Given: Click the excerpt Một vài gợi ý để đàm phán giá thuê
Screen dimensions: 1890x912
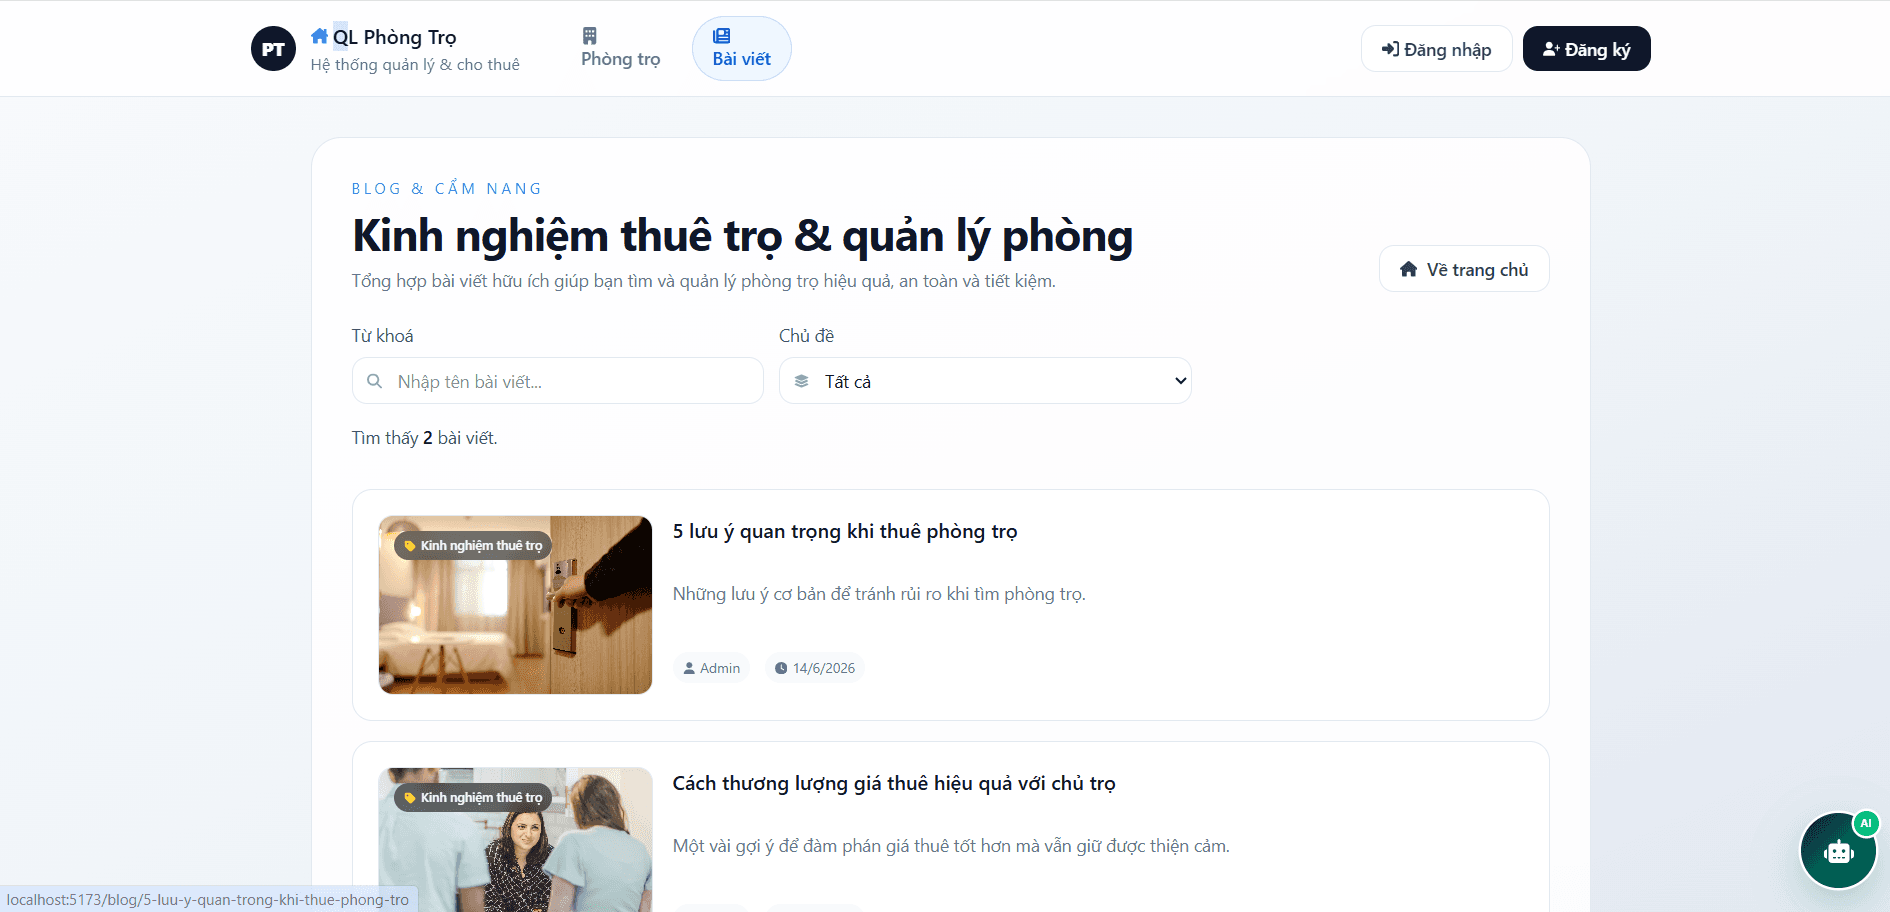Looking at the screenshot, I should tap(951, 846).
